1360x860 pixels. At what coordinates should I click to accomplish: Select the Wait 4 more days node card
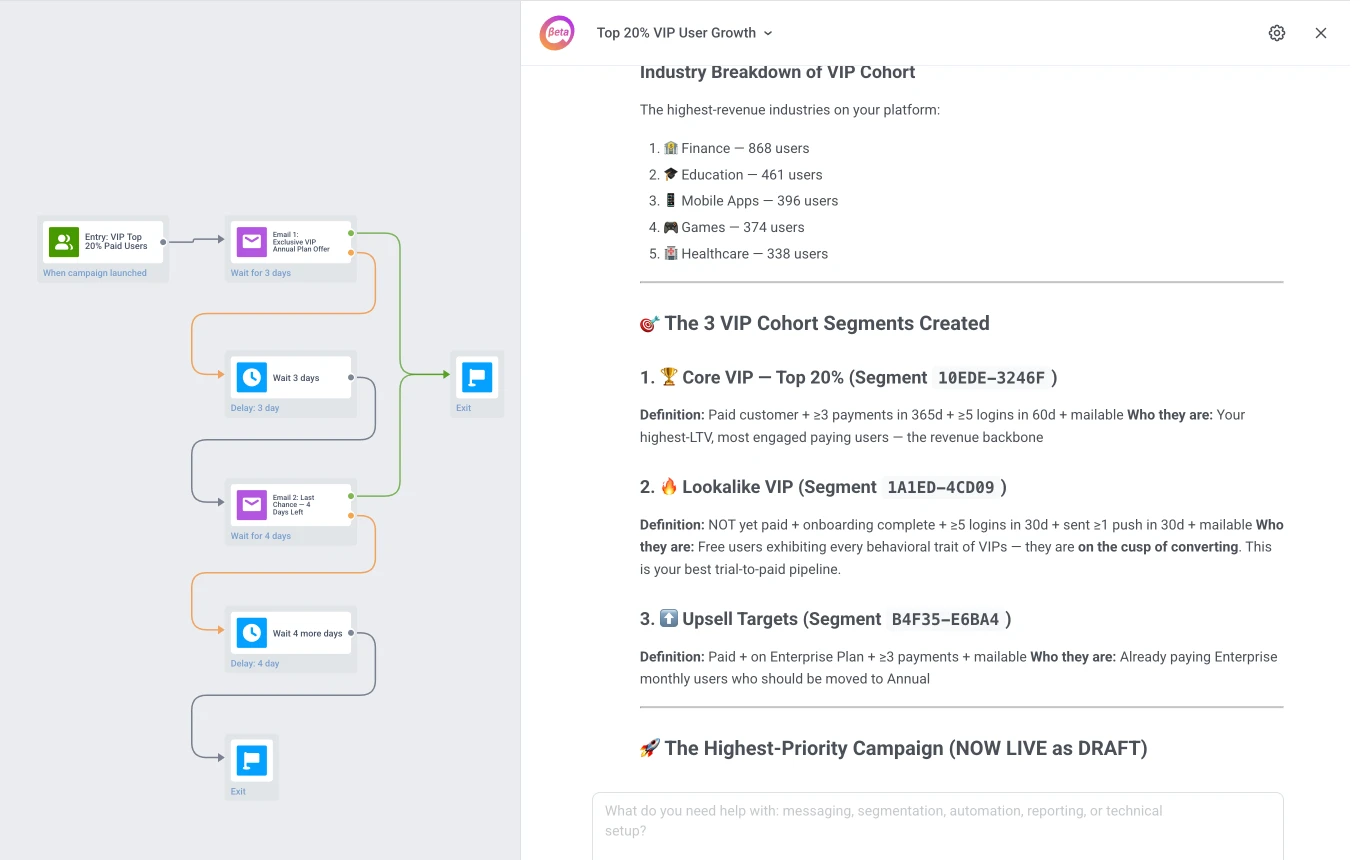point(291,633)
